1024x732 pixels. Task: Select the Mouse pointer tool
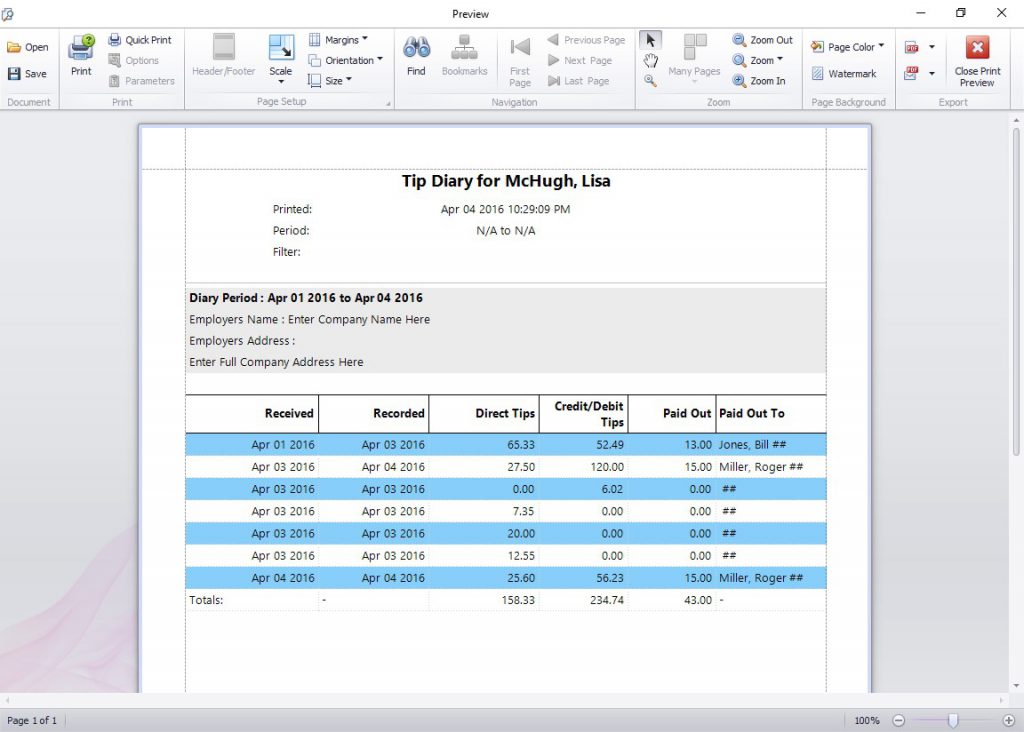pyautogui.click(x=651, y=39)
